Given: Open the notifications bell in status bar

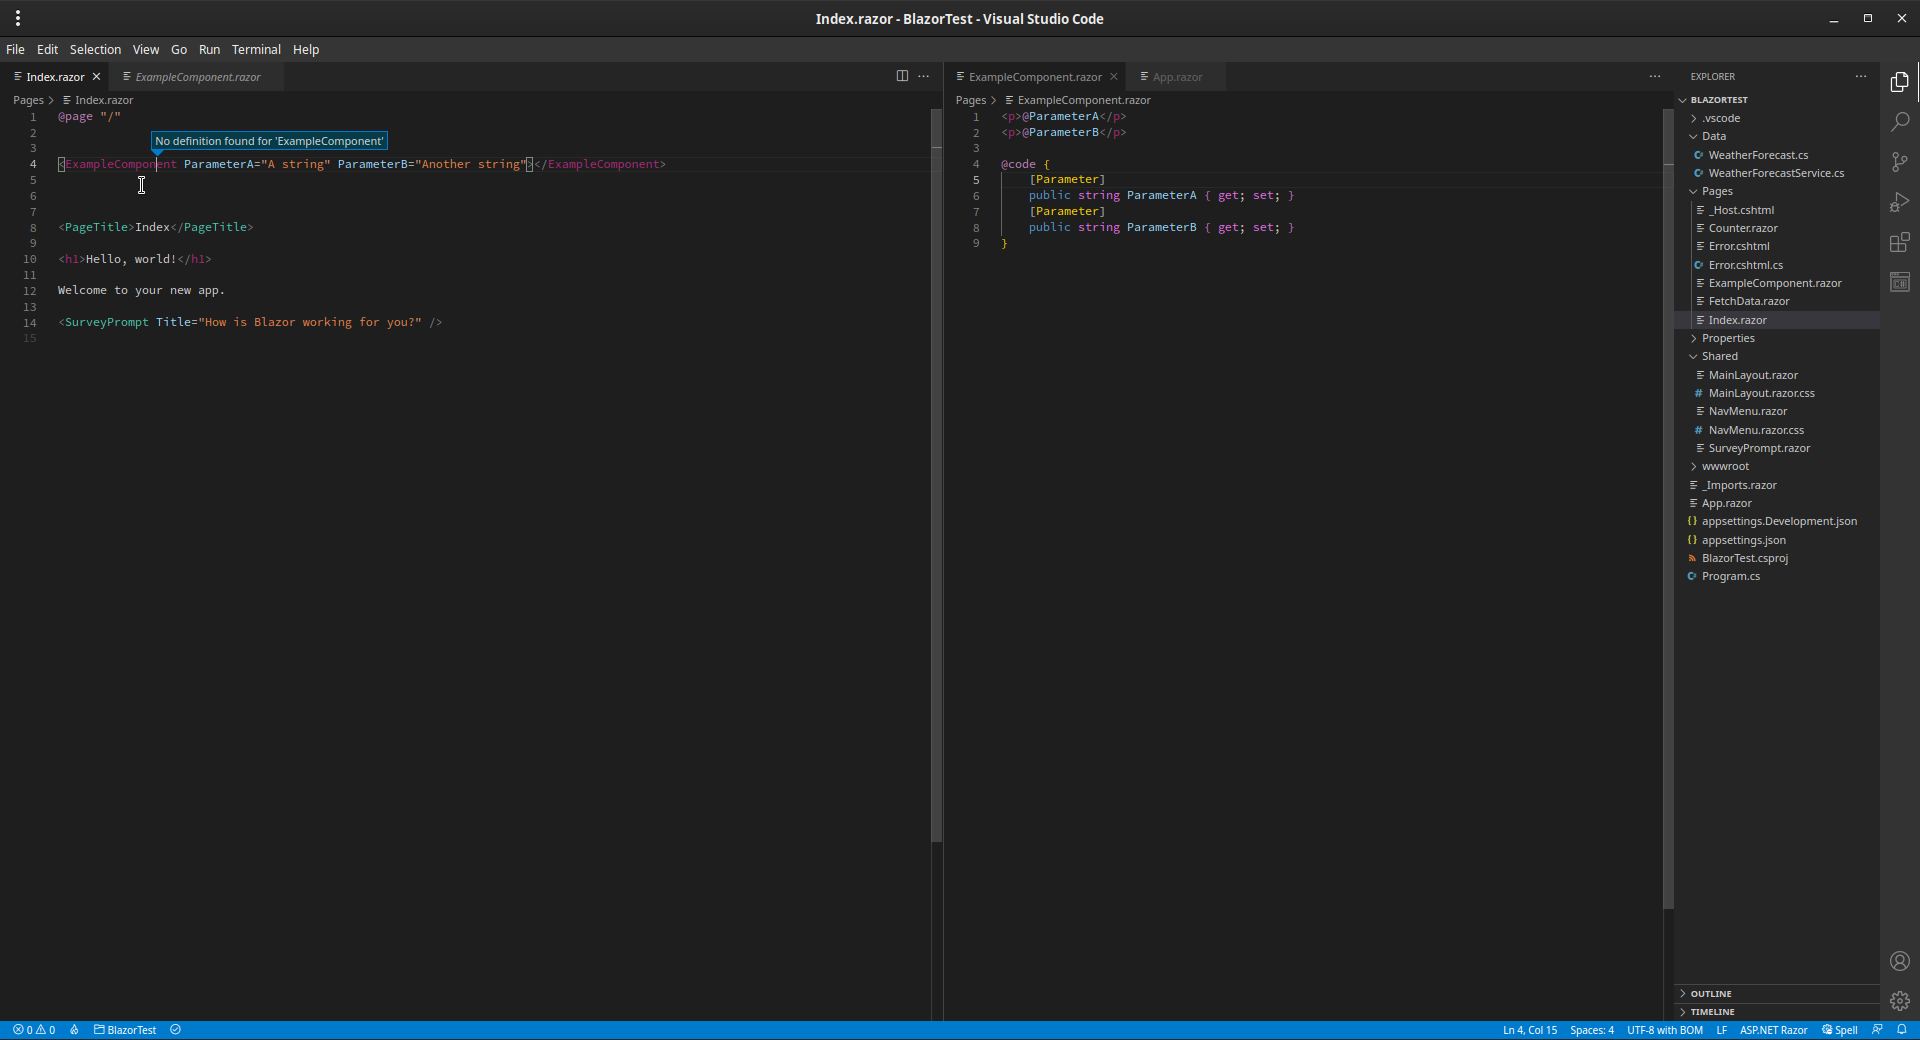Looking at the screenshot, I should pos(1903,1030).
